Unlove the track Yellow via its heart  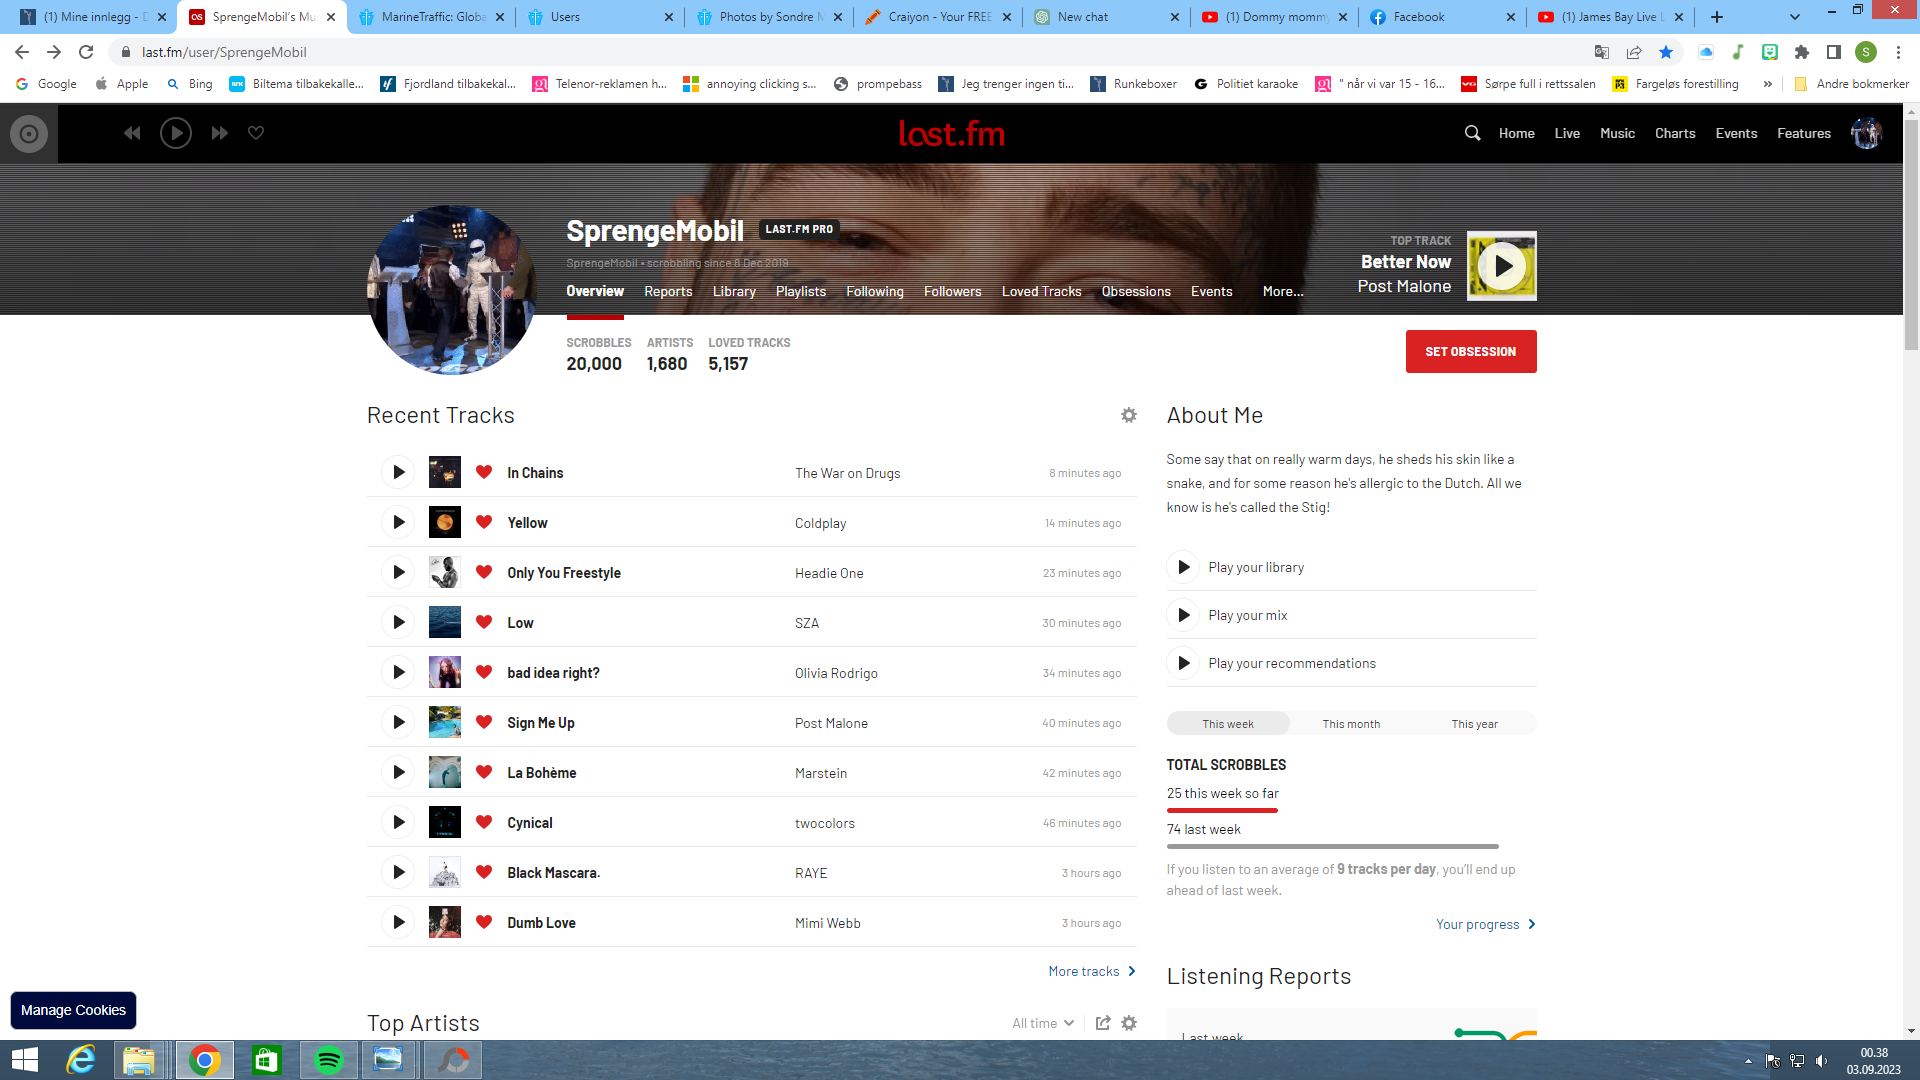(x=484, y=522)
